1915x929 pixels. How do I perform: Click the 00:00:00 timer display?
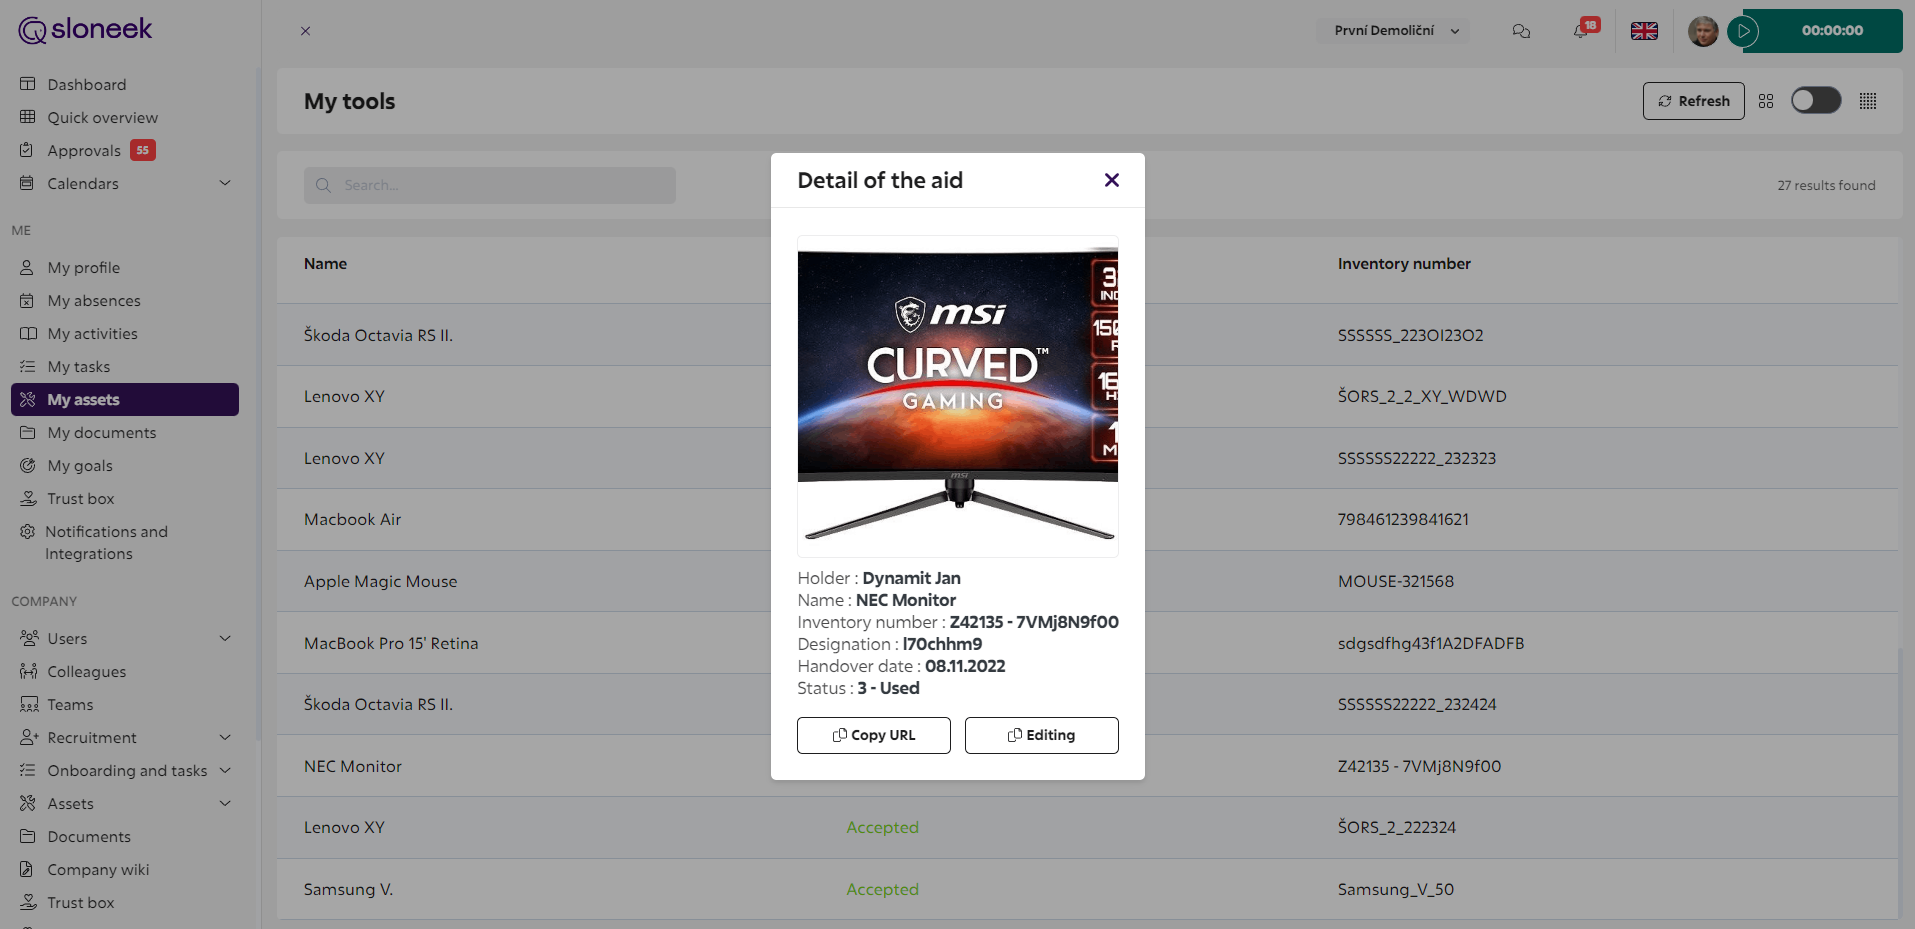pos(1832,31)
